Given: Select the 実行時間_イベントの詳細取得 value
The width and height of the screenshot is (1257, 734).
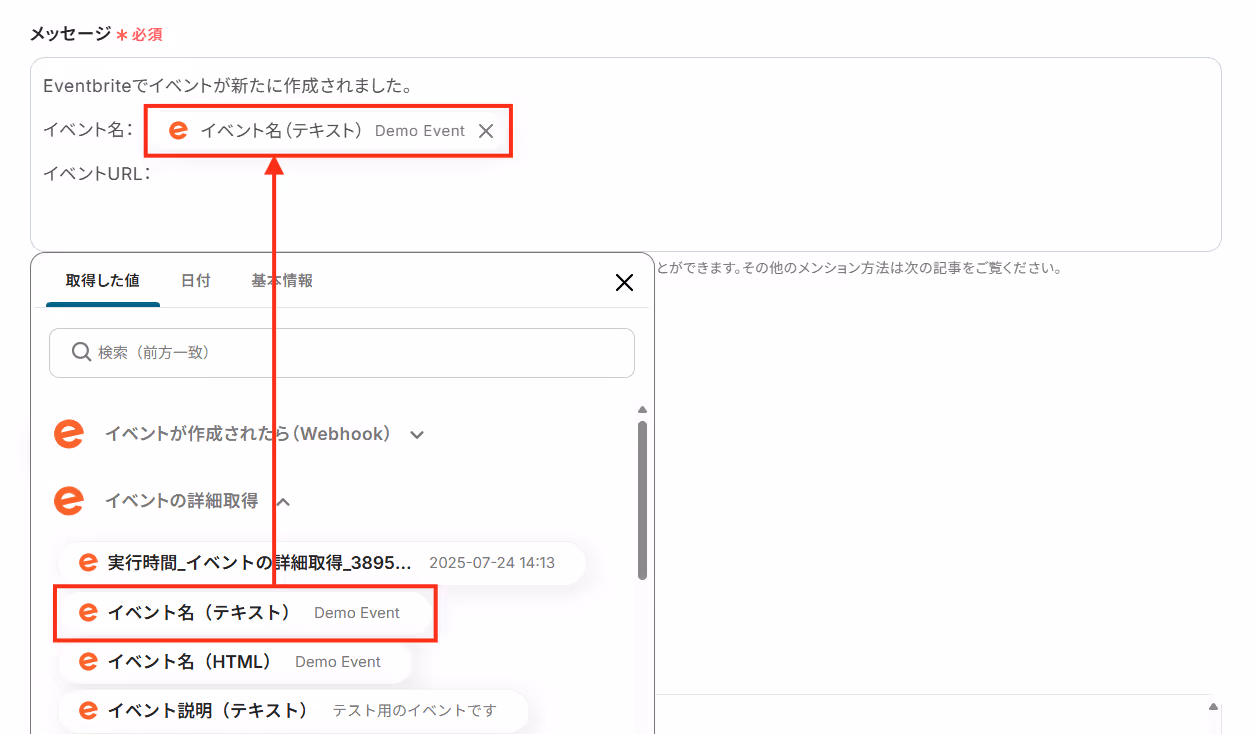Looking at the screenshot, I should click(321, 563).
